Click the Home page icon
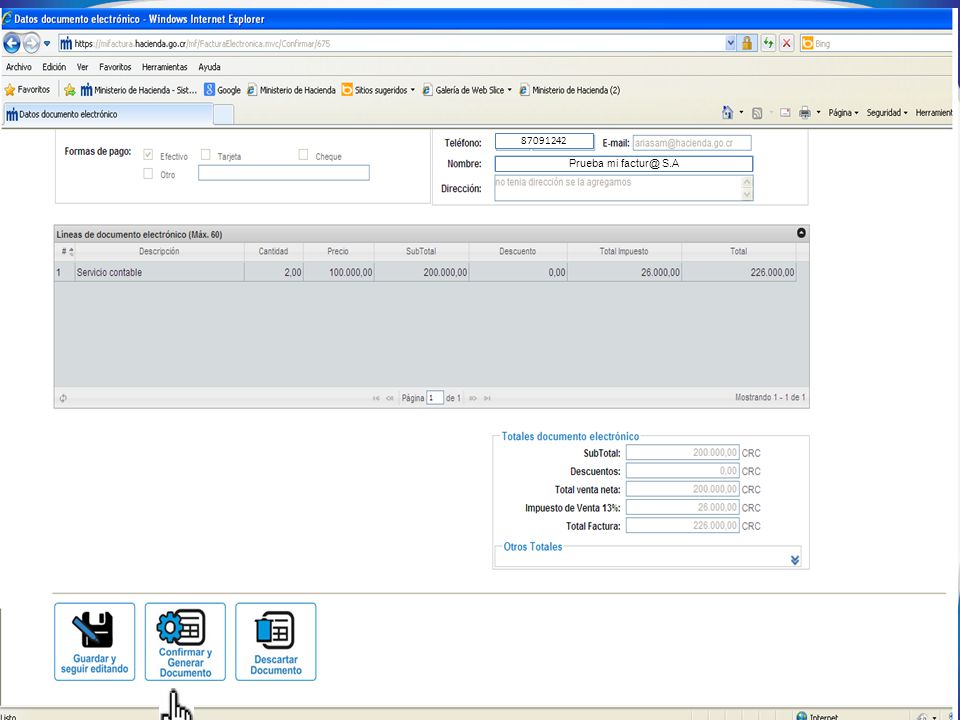960x720 pixels. coord(727,113)
